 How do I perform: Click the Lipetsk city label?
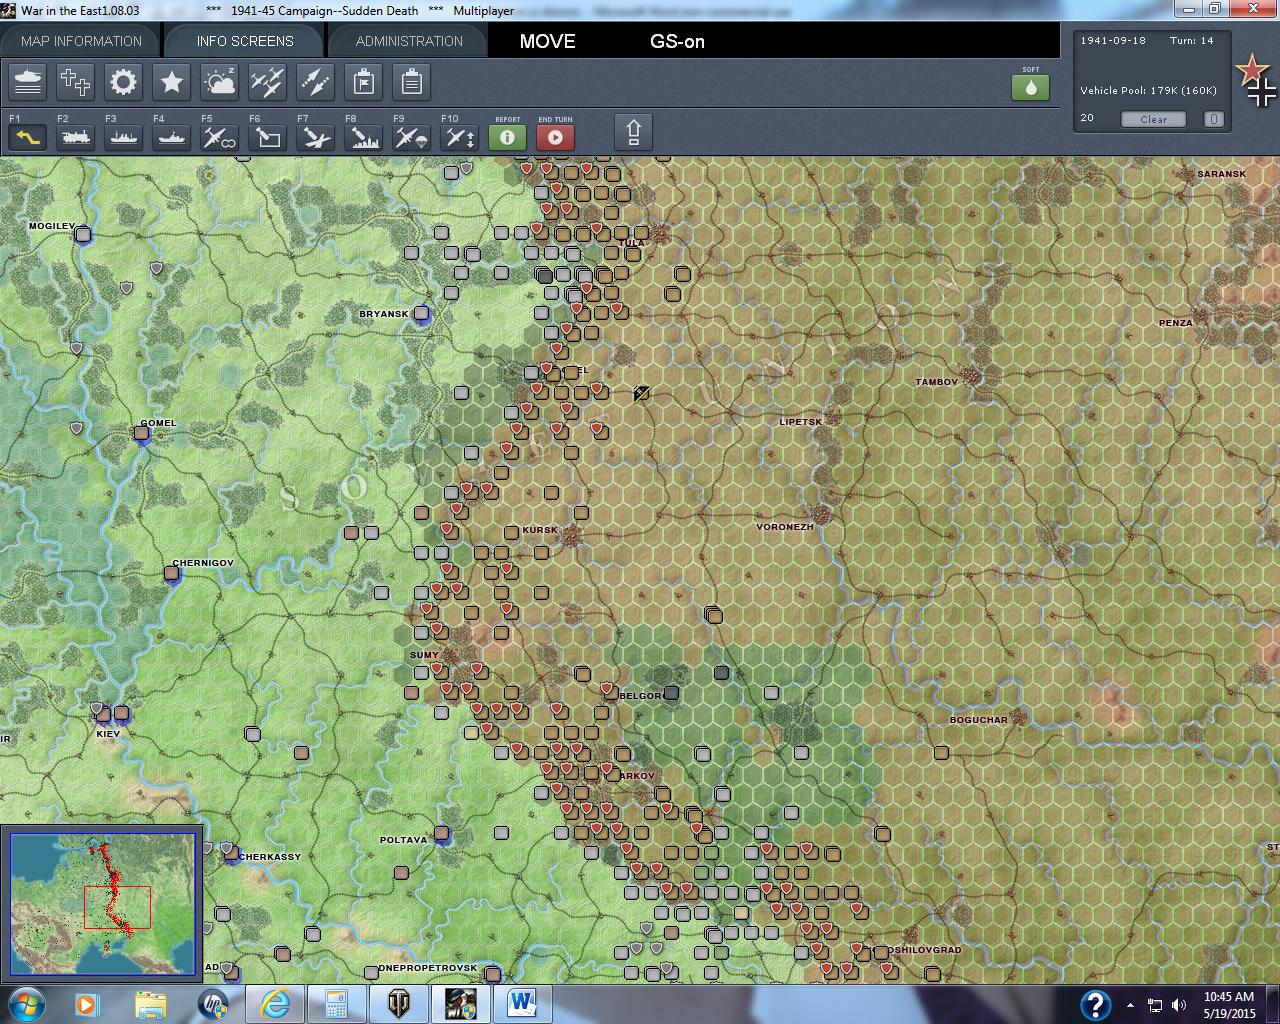801,422
